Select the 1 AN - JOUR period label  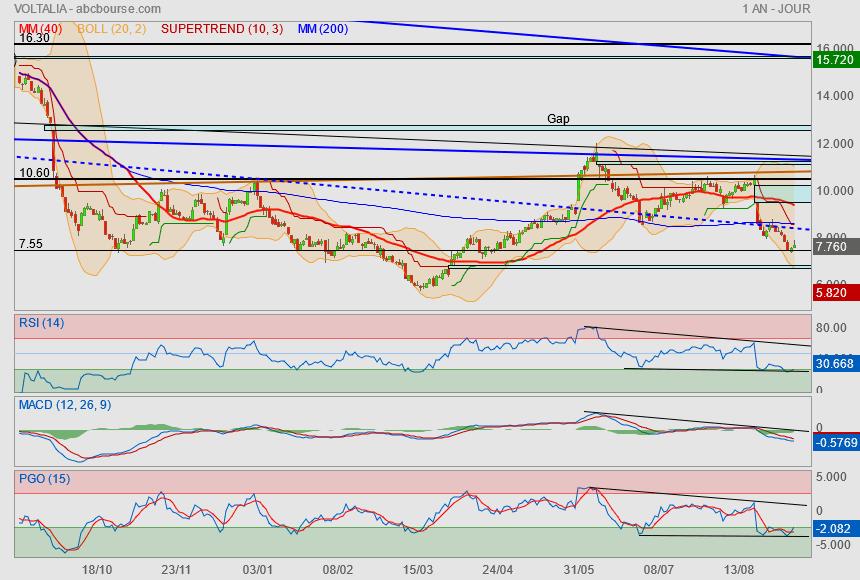click(x=776, y=9)
